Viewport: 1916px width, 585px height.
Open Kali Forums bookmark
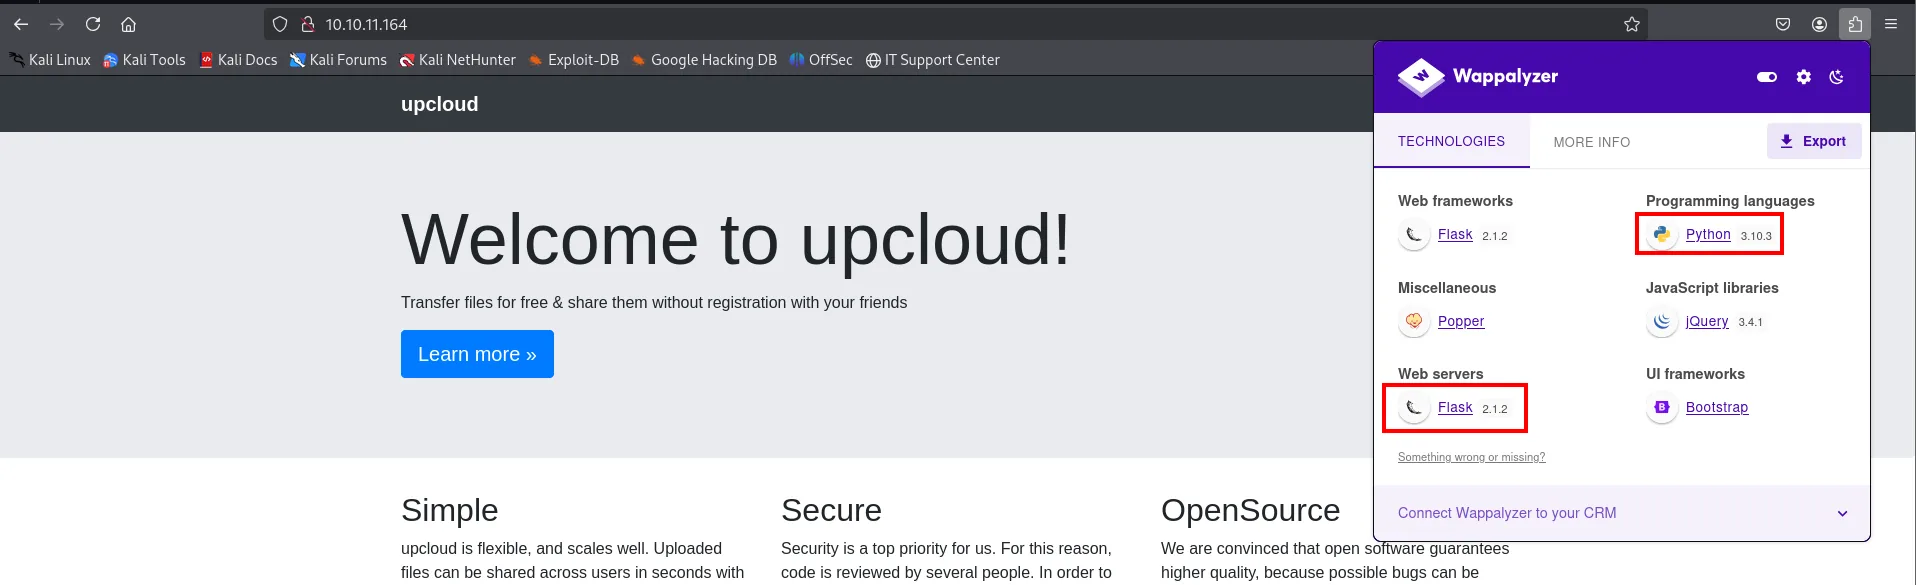338,60
